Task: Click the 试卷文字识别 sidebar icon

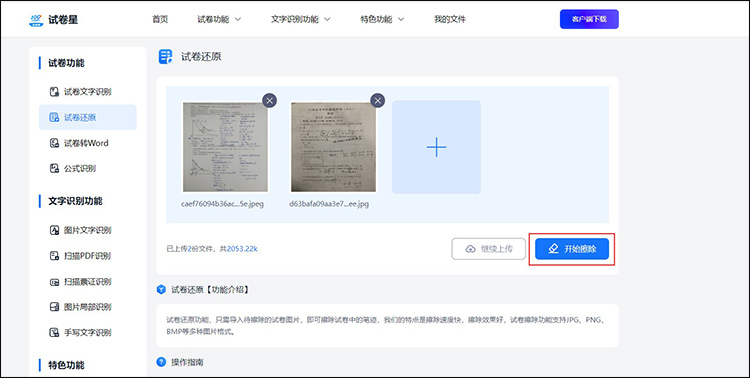Action: 55,91
